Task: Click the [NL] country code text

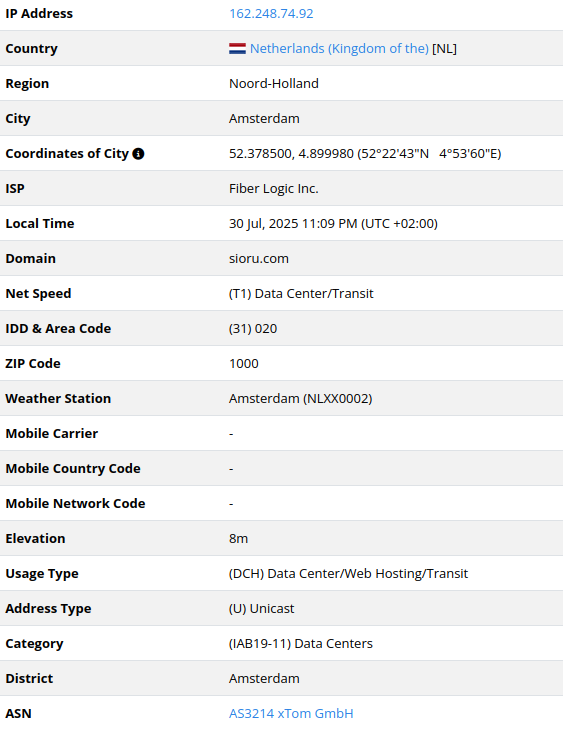Action: coord(444,48)
